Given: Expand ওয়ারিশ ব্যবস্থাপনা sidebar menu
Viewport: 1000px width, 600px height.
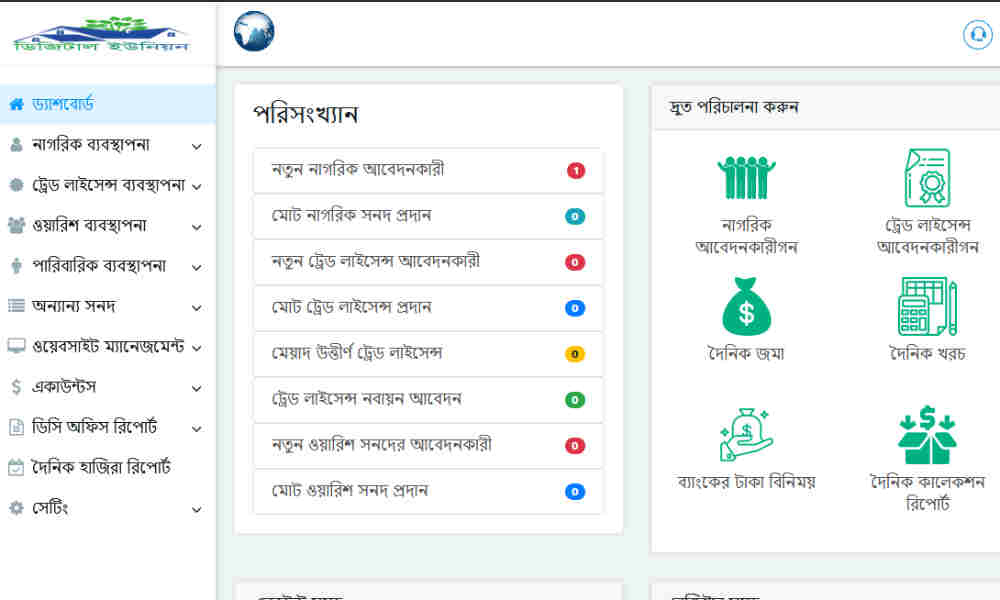Looking at the screenshot, I should [105, 226].
